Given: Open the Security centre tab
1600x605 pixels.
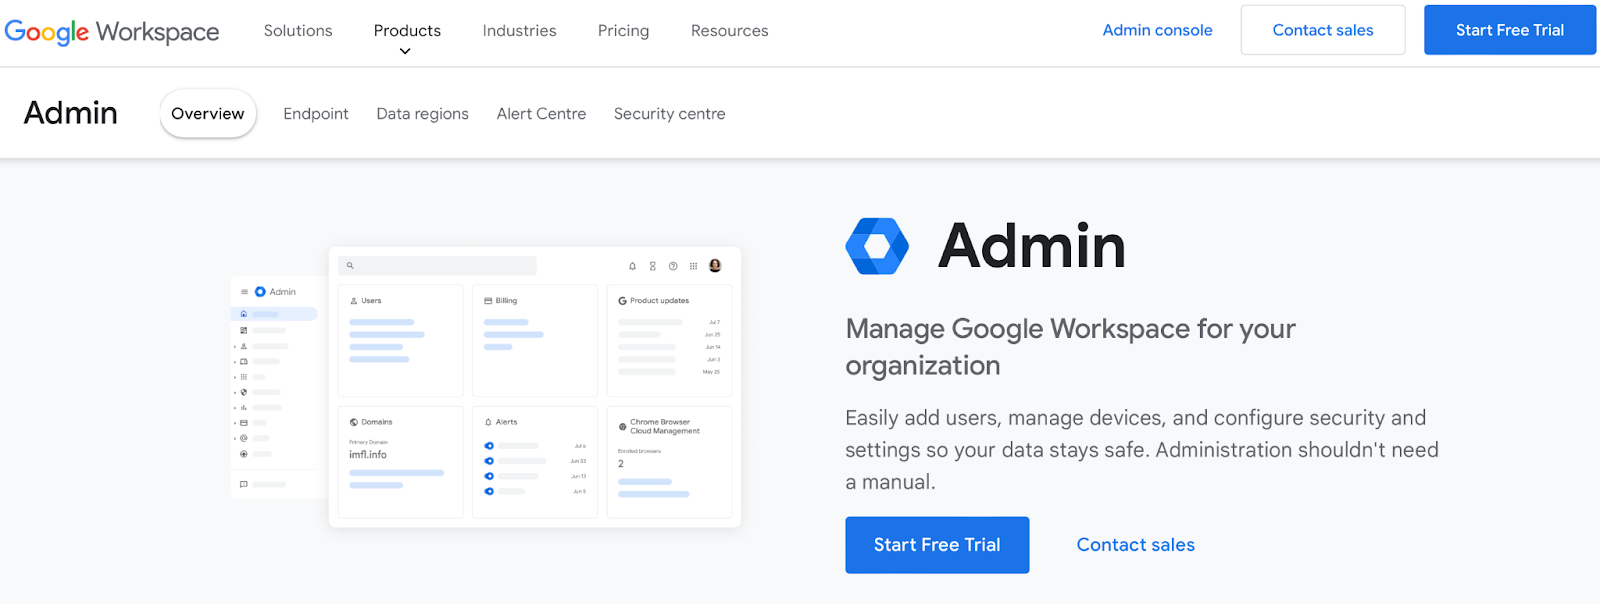Looking at the screenshot, I should coord(669,114).
